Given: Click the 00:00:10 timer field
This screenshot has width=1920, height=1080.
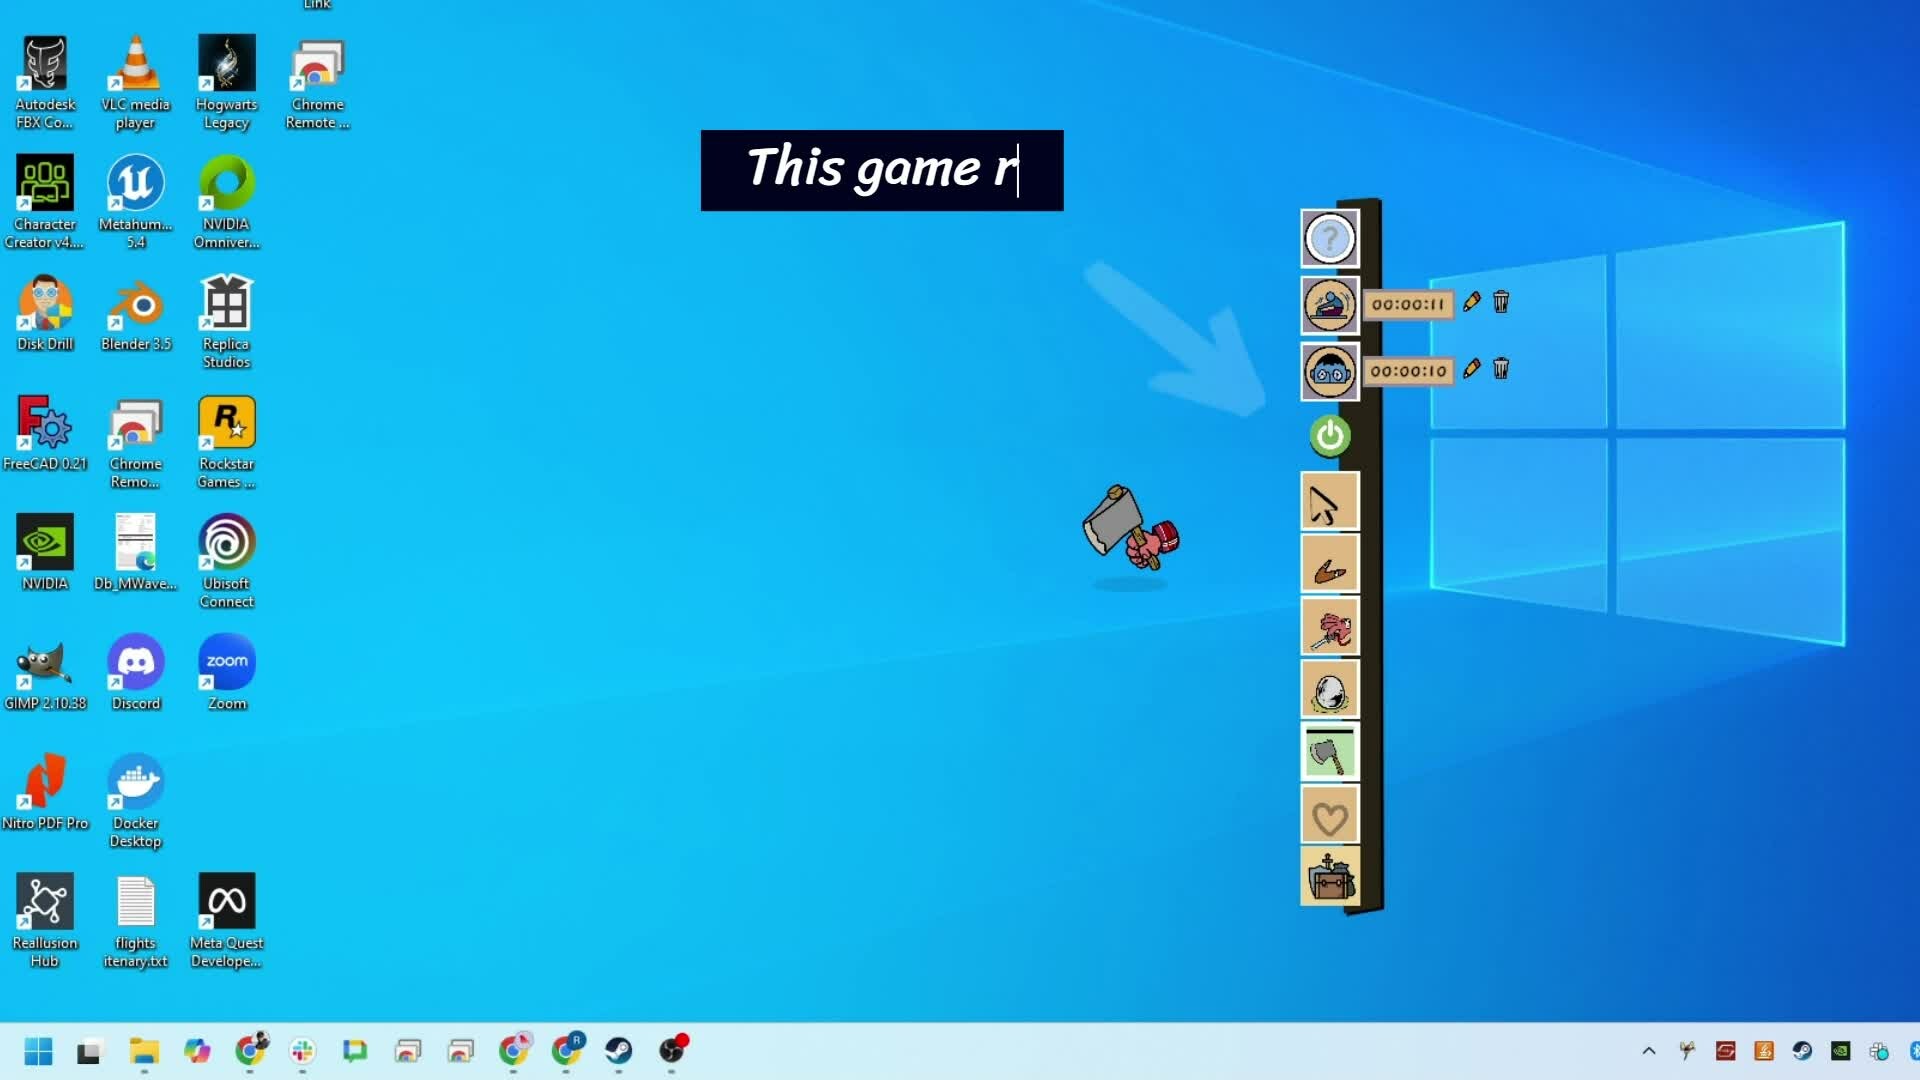Looking at the screenshot, I should (x=1408, y=371).
